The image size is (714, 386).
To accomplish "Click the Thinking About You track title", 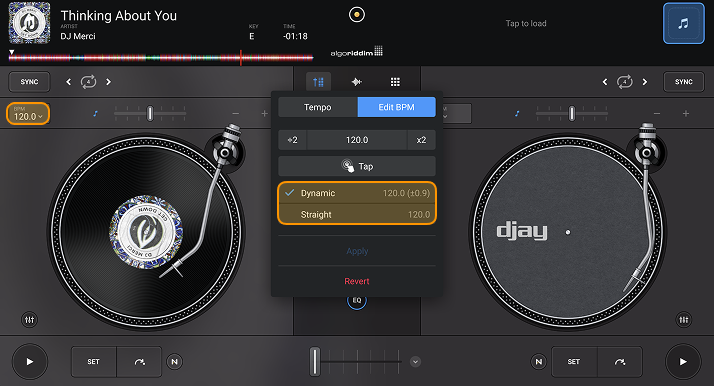I will click(x=118, y=15).
